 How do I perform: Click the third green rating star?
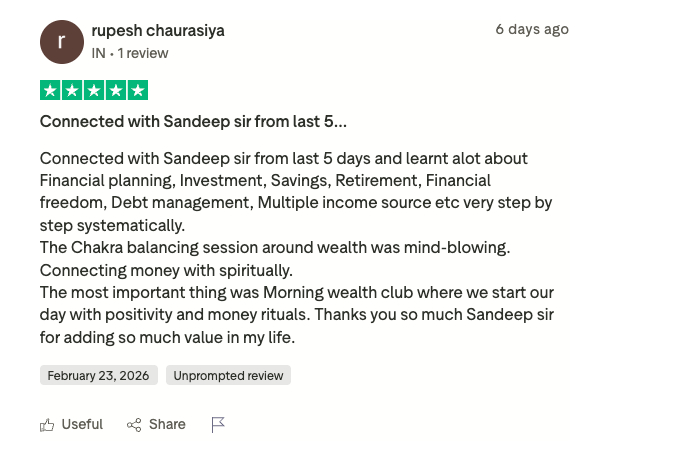94,90
